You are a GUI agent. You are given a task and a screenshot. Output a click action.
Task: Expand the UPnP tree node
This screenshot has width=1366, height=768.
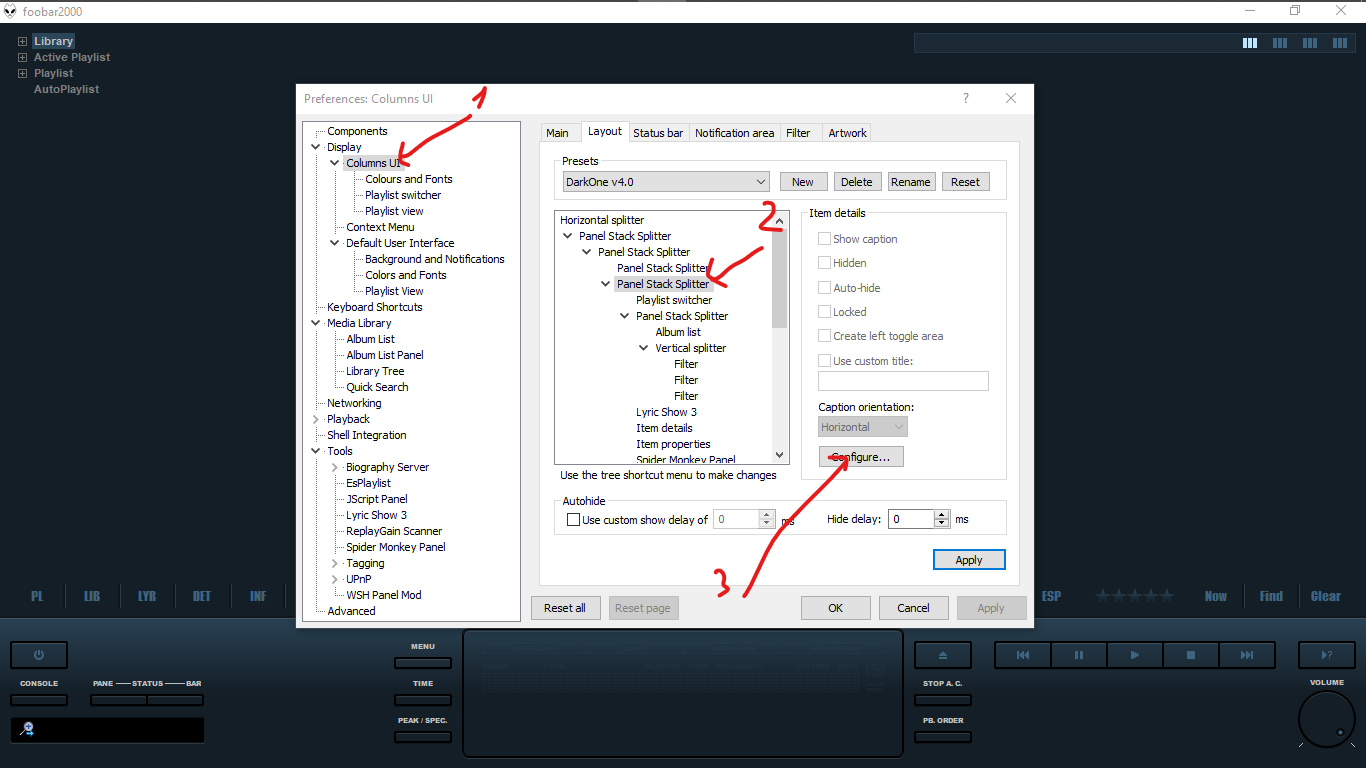point(335,579)
